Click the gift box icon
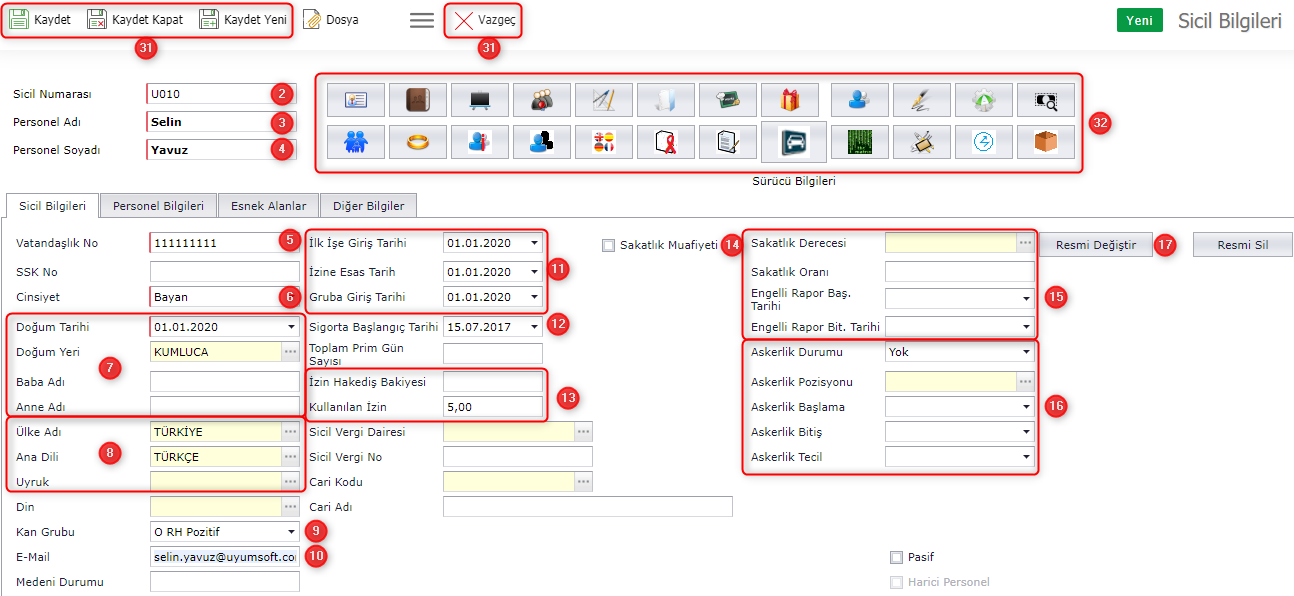1294x596 pixels. (x=789, y=100)
